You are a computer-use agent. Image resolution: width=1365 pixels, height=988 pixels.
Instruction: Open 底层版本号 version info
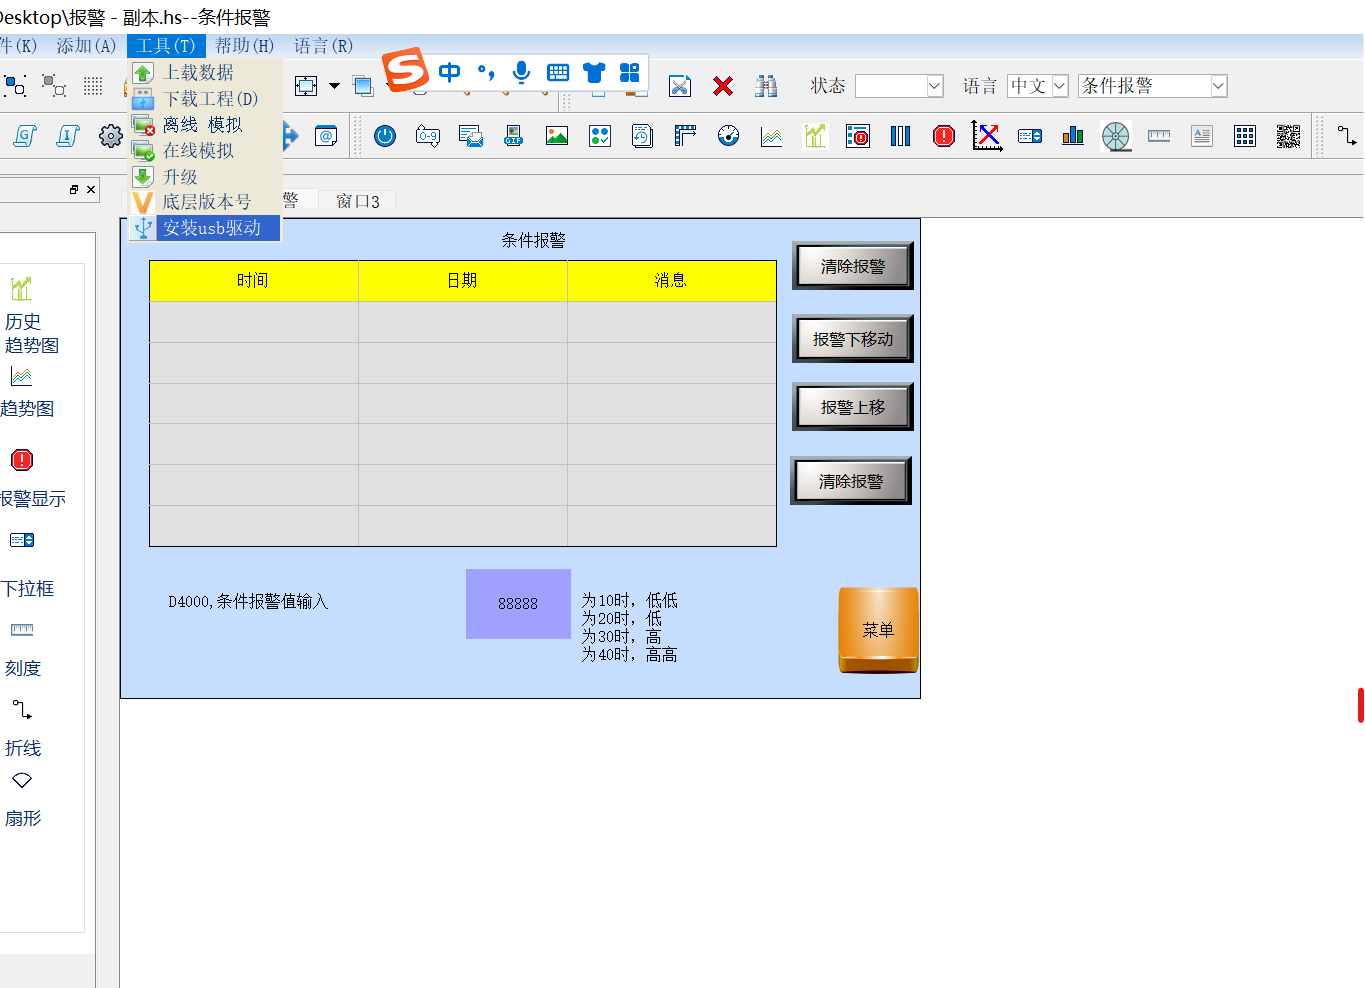pos(205,202)
